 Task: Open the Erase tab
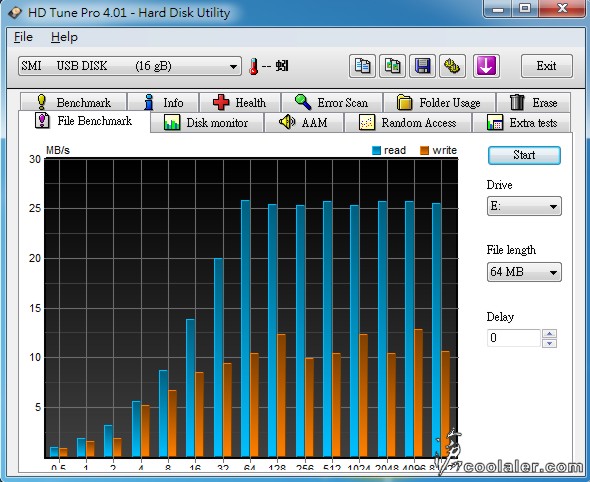point(534,102)
